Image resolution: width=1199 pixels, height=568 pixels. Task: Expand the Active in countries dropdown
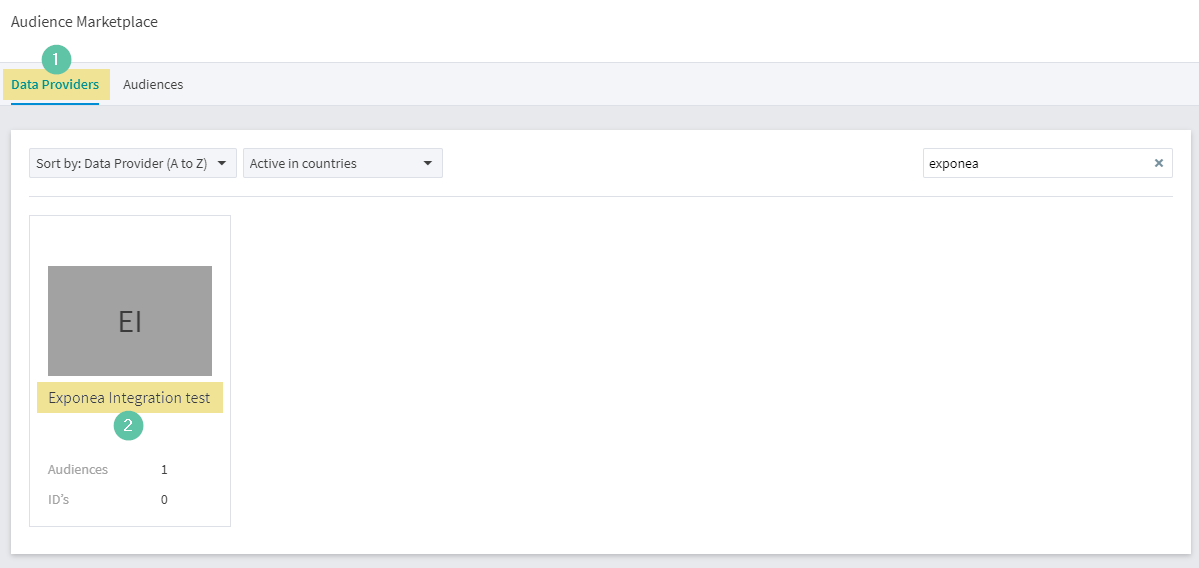coord(343,163)
